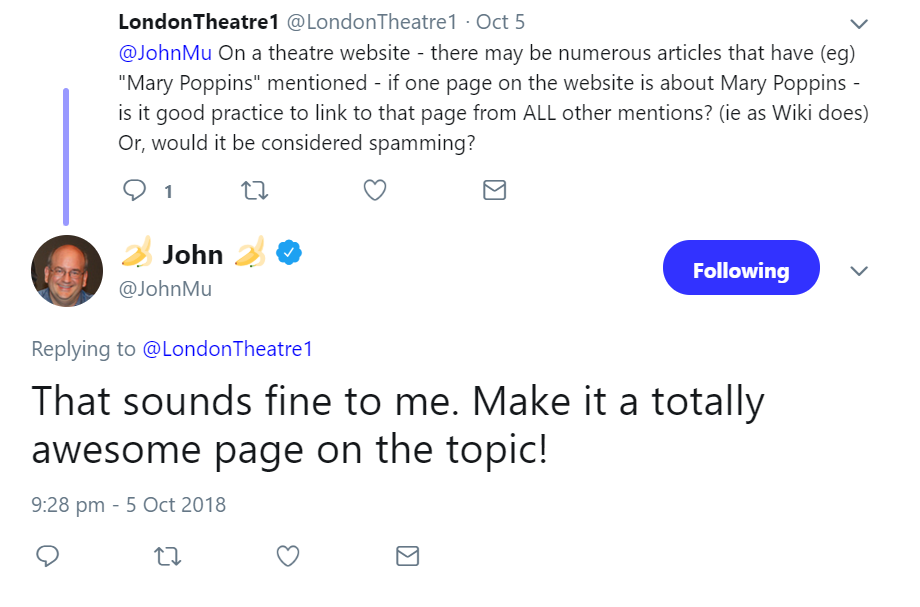The width and height of the screenshot is (920, 607).
Task: Retweet the LondonTheatre1 question tweet
Action: tap(255, 190)
